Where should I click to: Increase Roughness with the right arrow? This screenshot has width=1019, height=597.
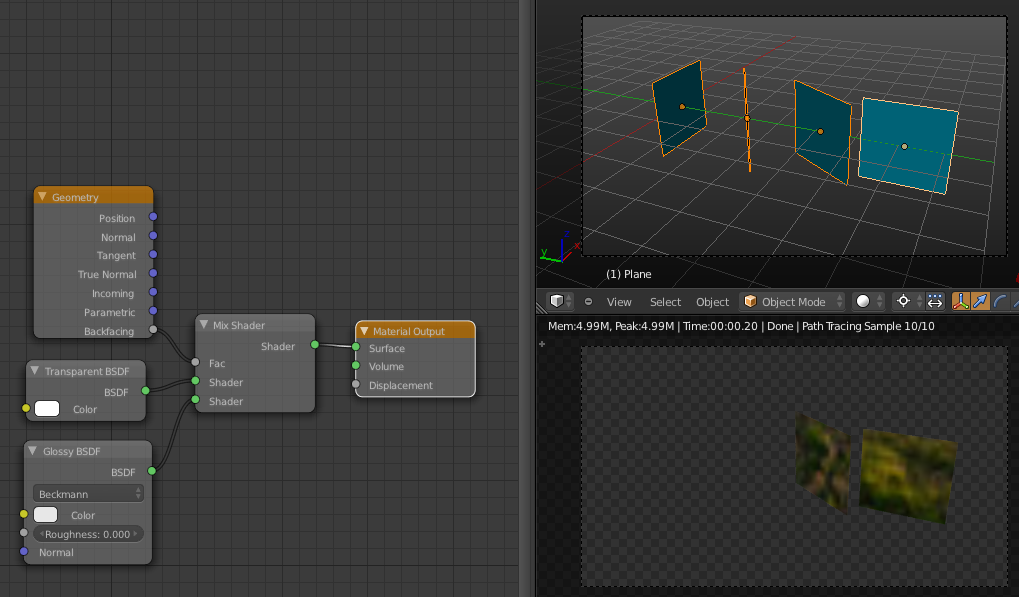[x=135, y=534]
